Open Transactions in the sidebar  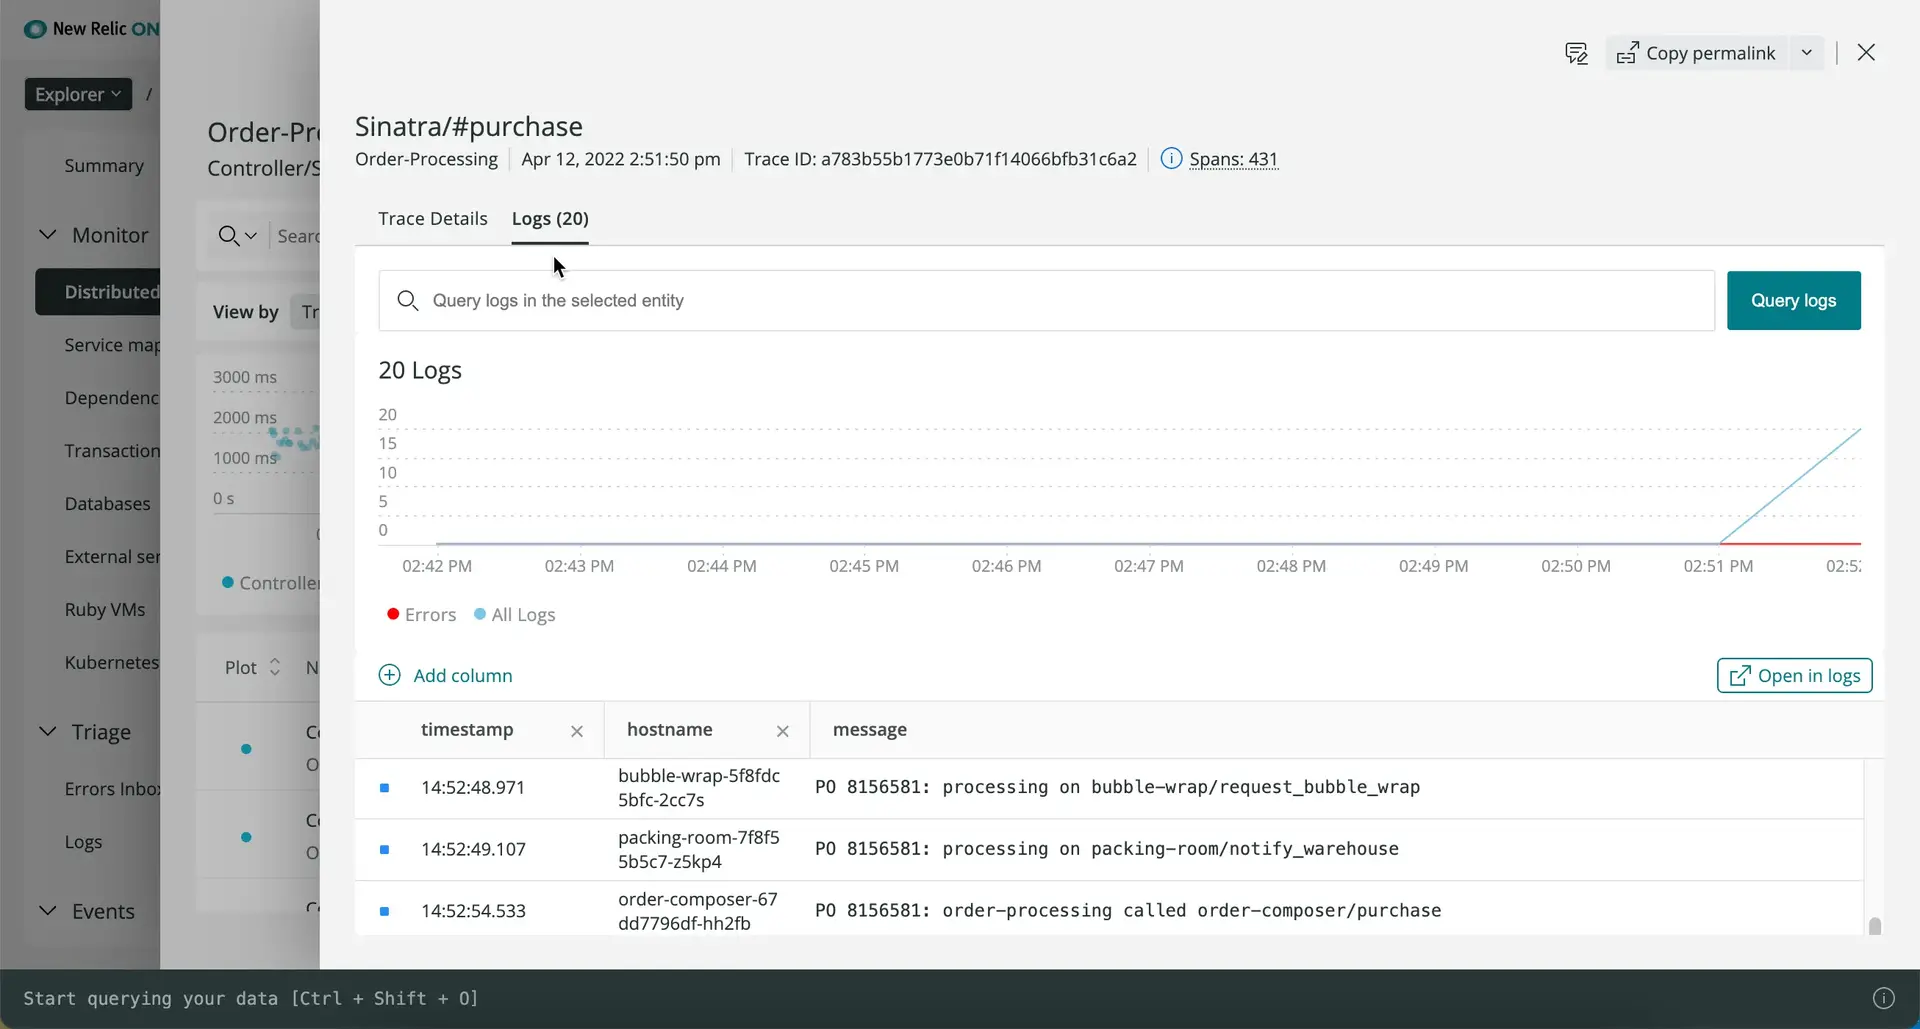[x=112, y=451]
